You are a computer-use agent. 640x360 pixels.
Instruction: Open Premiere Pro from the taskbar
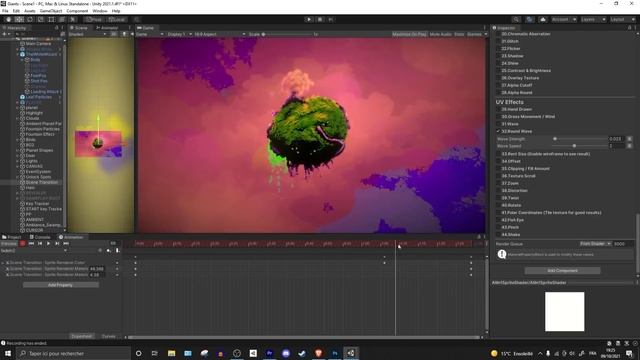(x=269, y=353)
